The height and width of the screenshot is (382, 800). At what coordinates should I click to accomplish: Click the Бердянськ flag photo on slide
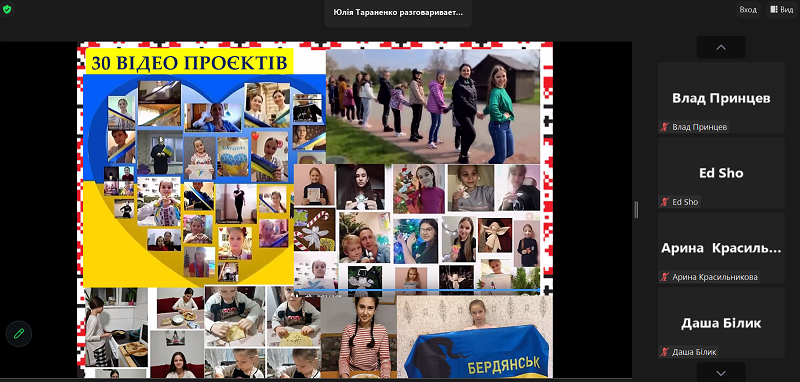coord(474,337)
